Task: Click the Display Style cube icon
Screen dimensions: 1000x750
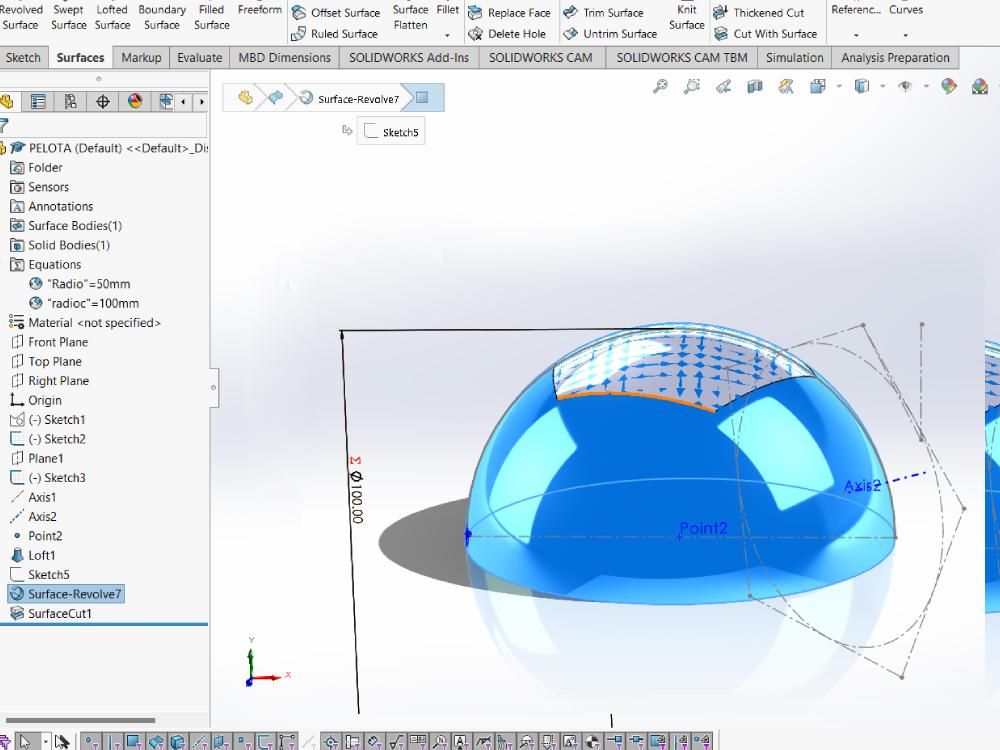Action: coord(862,86)
